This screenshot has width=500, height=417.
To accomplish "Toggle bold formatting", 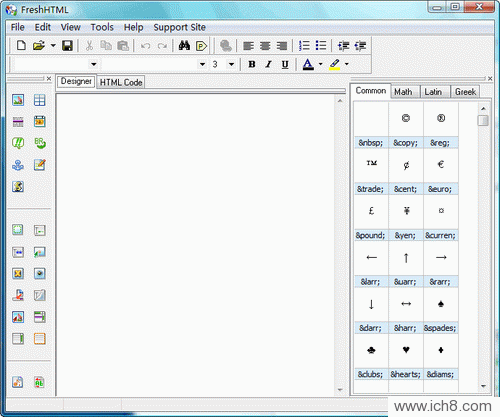I will pyautogui.click(x=252, y=64).
